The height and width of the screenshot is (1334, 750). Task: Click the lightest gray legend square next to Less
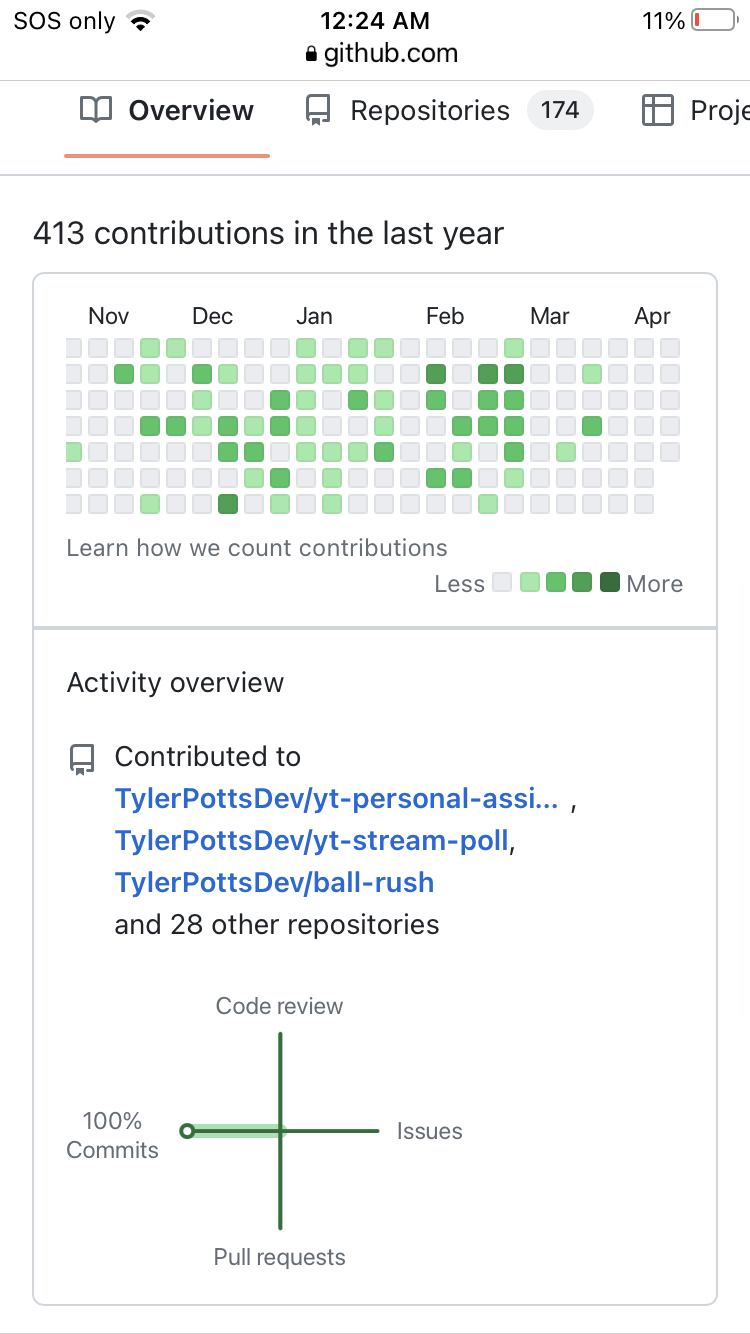[x=504, y=582]
